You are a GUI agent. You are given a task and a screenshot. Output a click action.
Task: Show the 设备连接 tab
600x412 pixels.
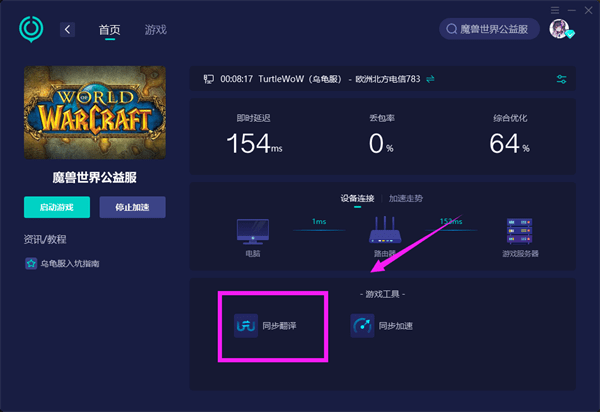[357, 198]
